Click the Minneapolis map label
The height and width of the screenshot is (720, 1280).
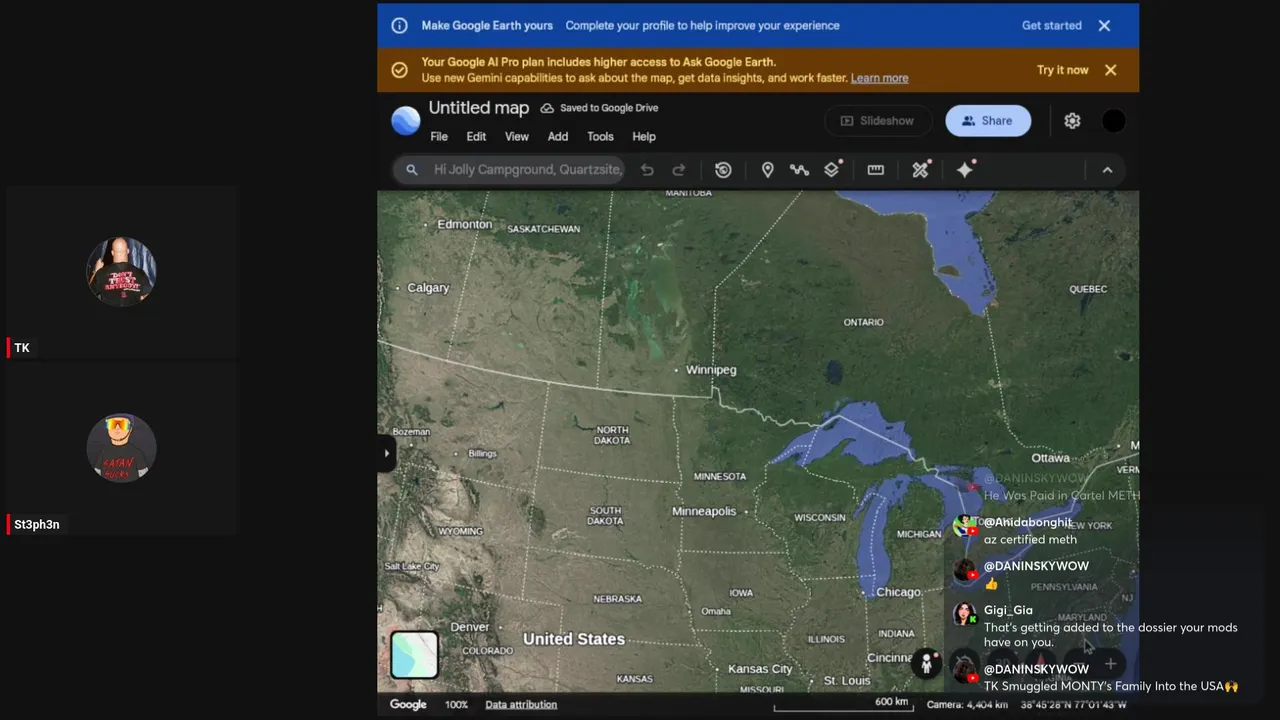[x=704, y=512]
